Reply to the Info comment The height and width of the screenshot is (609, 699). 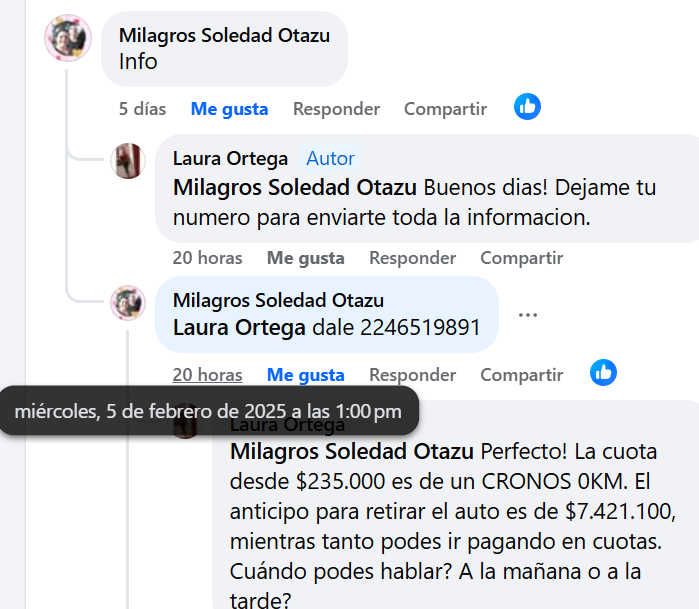pos(336,109)
